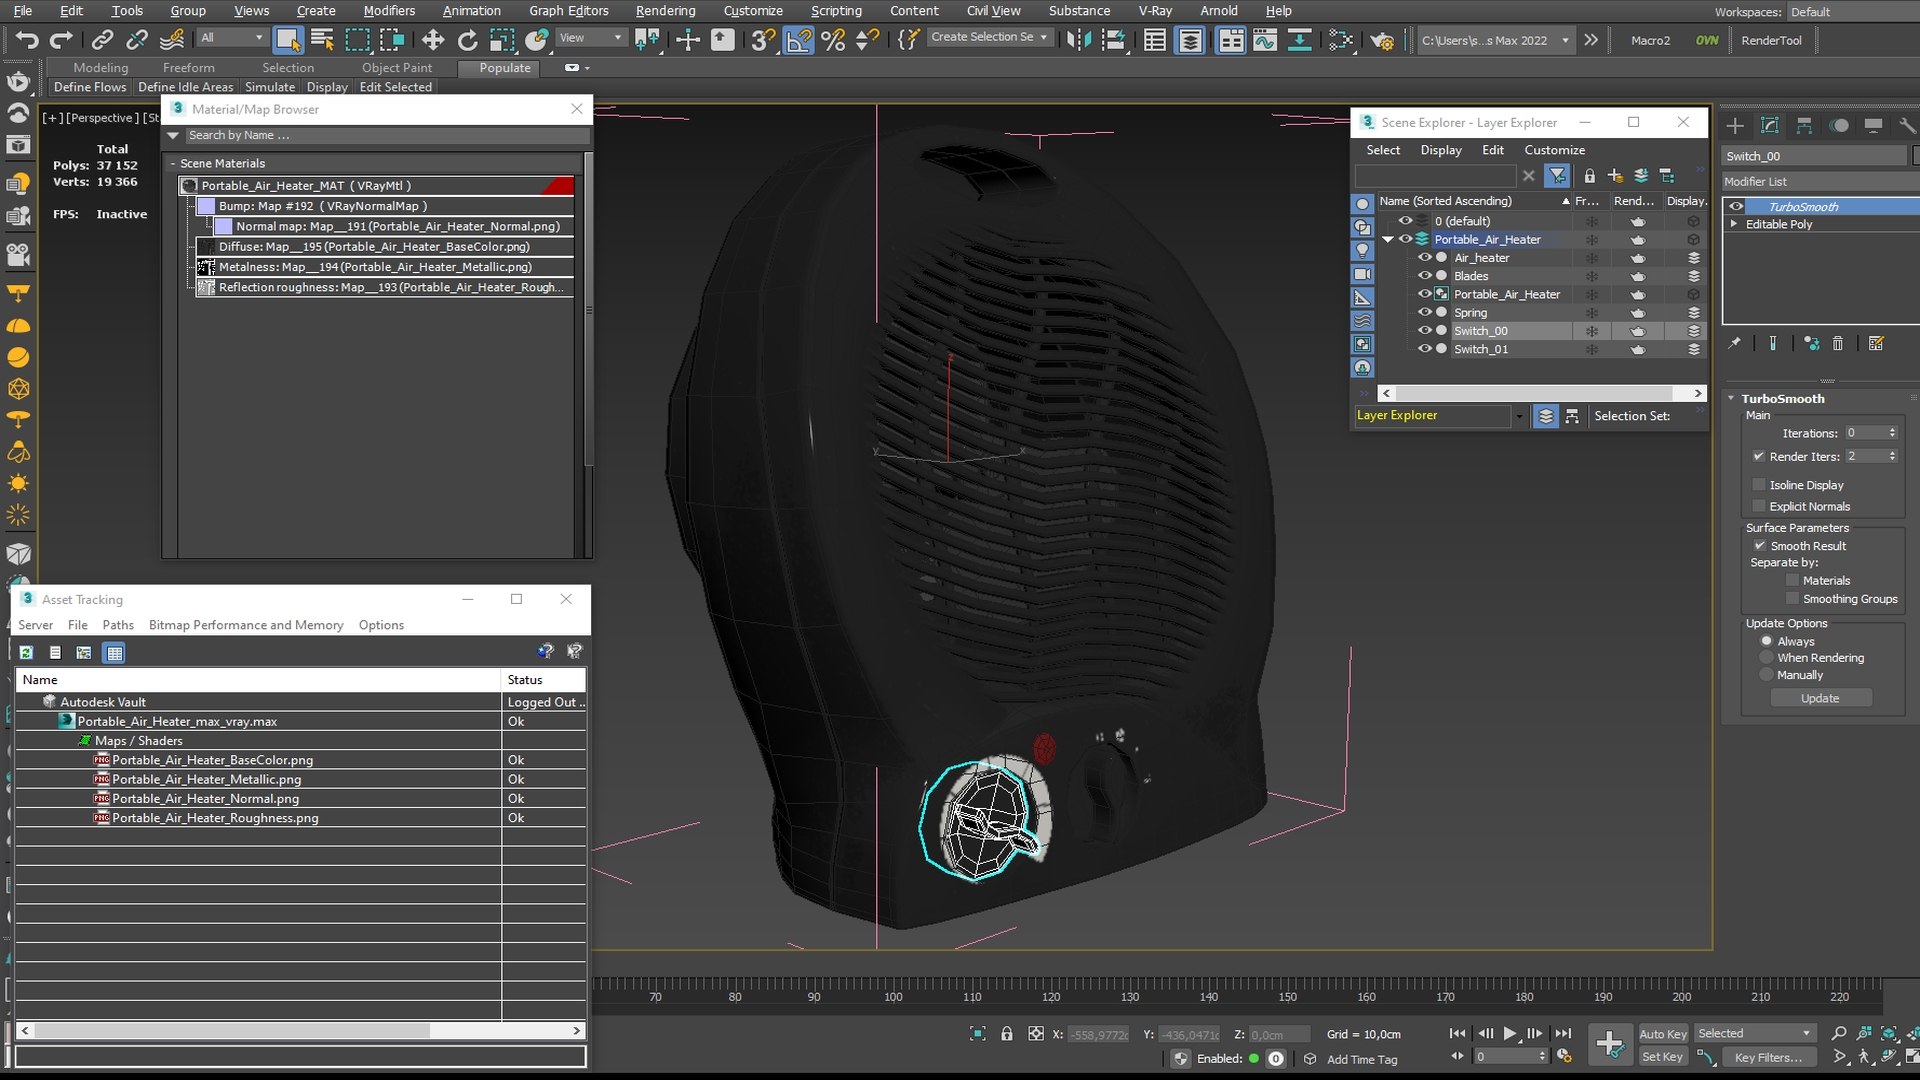
Task: Play the animation
Action: (1509, 1034)
